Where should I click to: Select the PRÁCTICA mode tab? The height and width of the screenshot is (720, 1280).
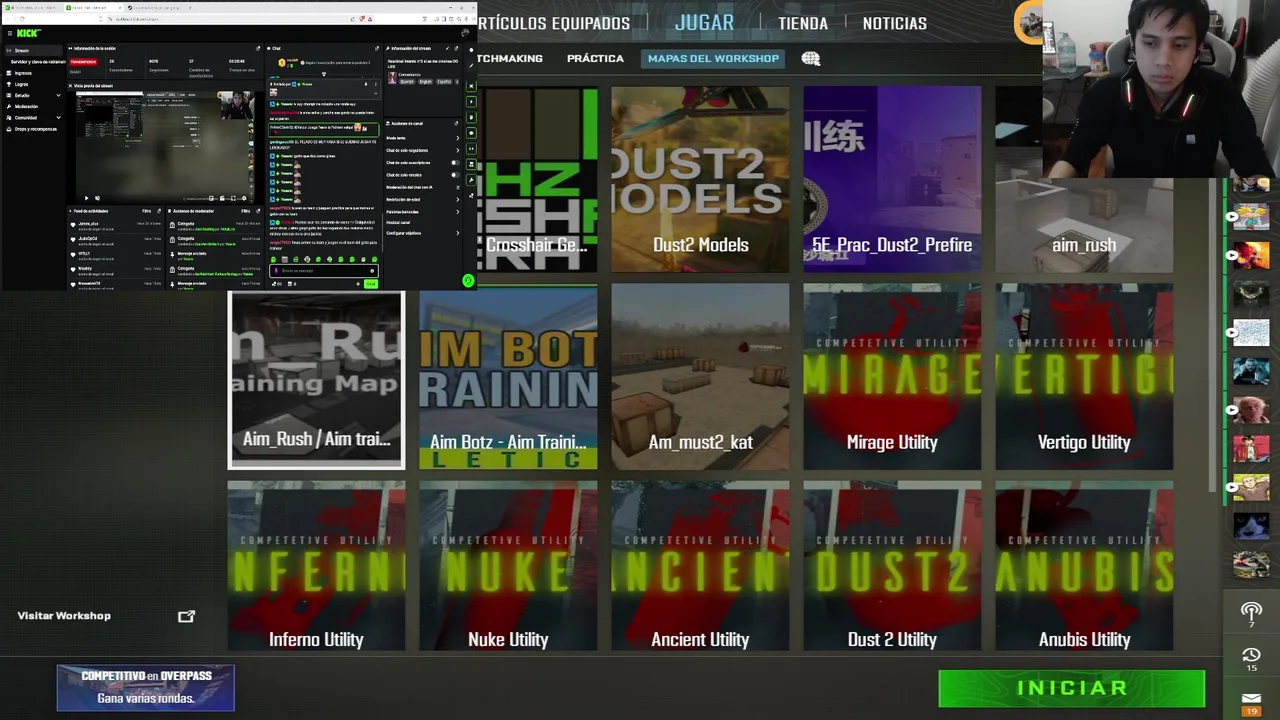(595, 58)
